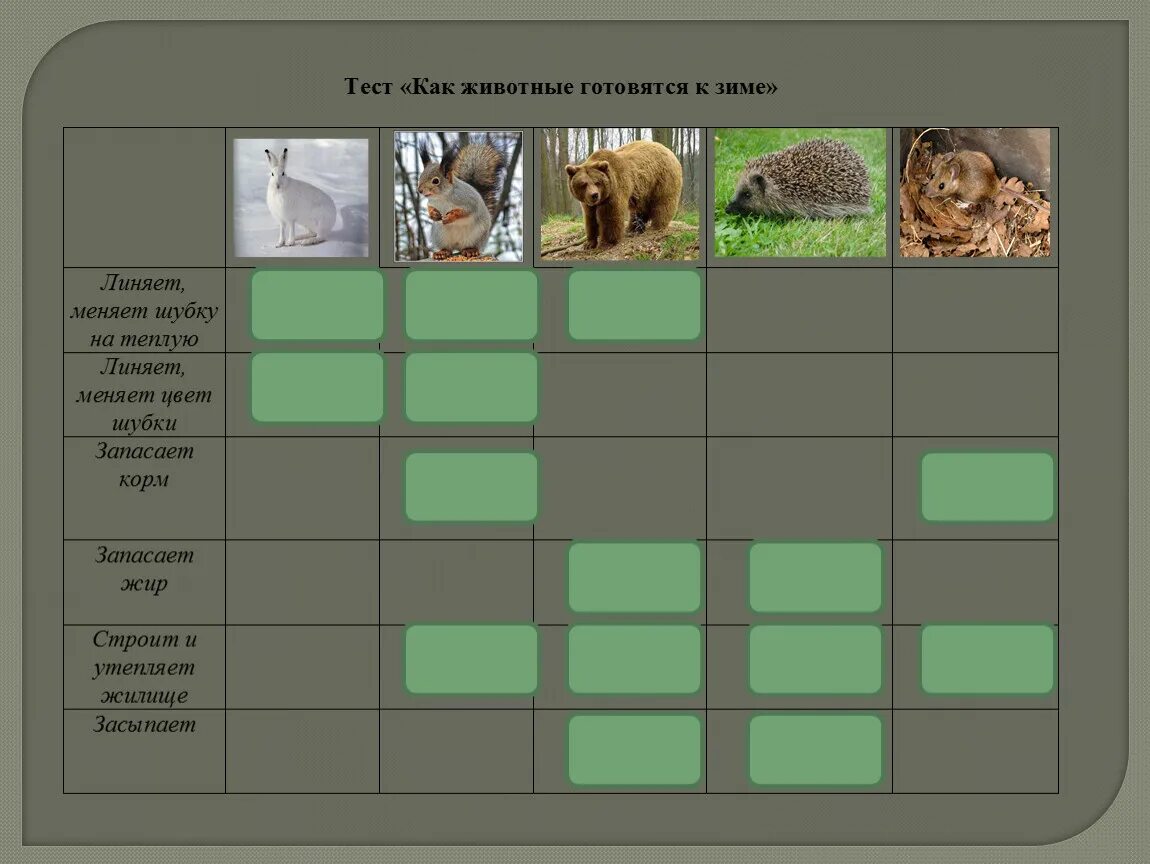Reveal hare cell in 'меняет шубку на теплую' row
Viewport: 1150px width, 864px height.
[x=318, y=305]
